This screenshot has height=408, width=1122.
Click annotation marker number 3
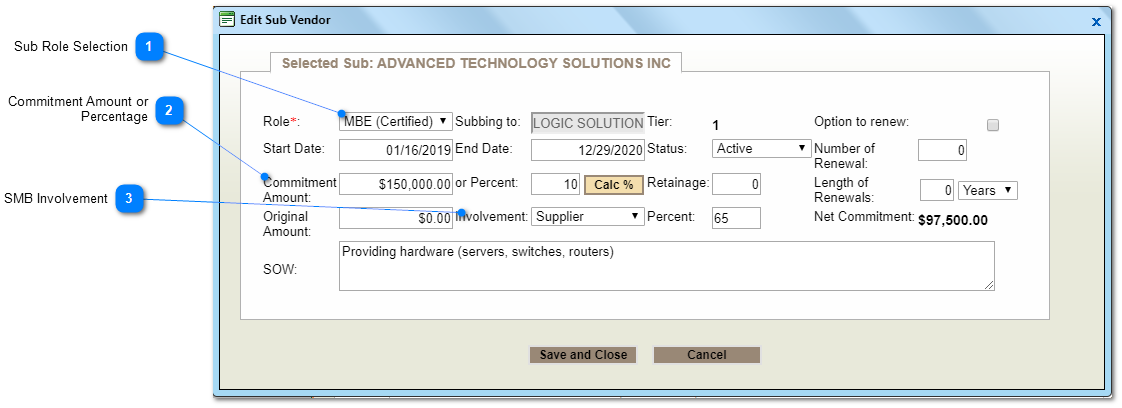click(129, 199)
